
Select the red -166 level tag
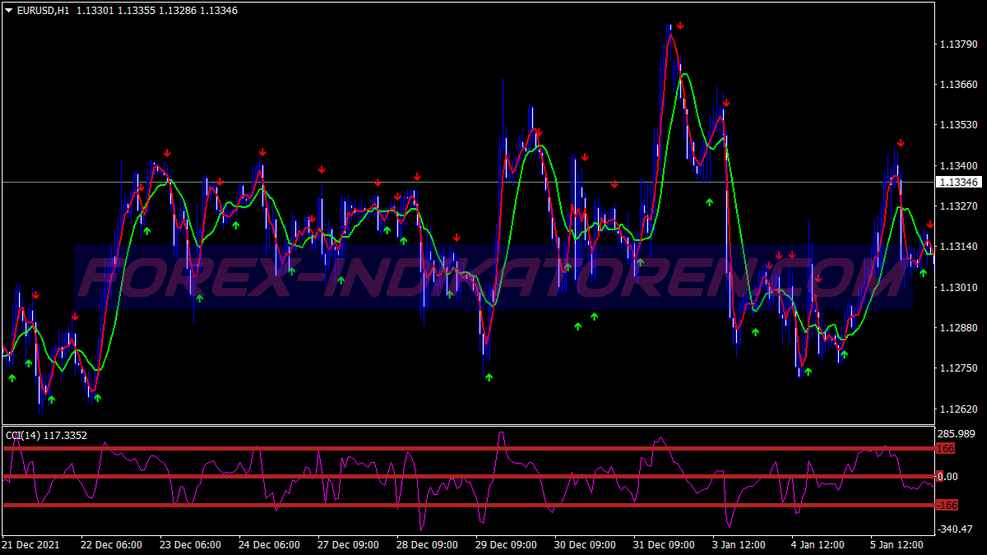(947, 505)
